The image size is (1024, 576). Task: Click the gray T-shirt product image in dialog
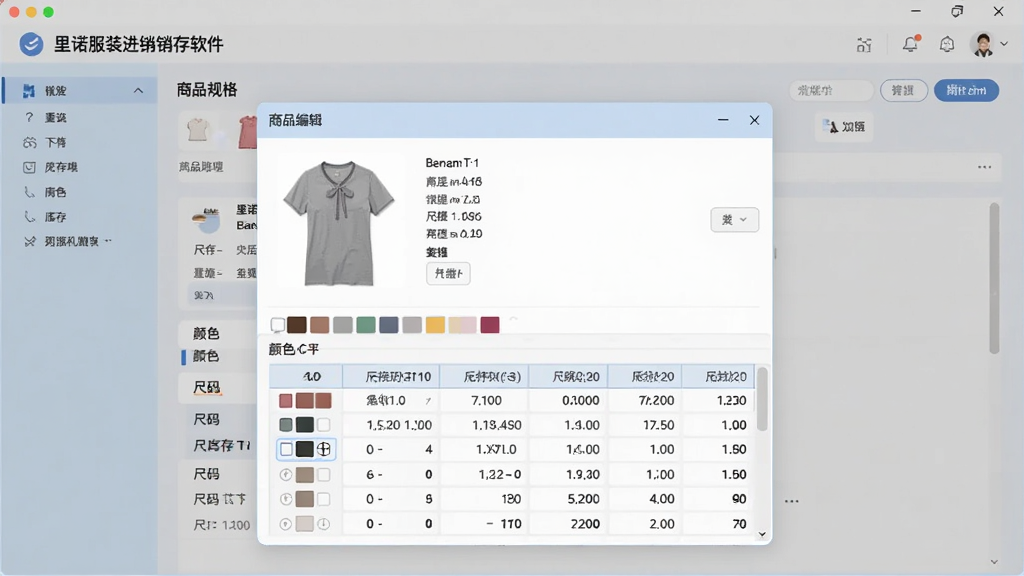[340, 222]
